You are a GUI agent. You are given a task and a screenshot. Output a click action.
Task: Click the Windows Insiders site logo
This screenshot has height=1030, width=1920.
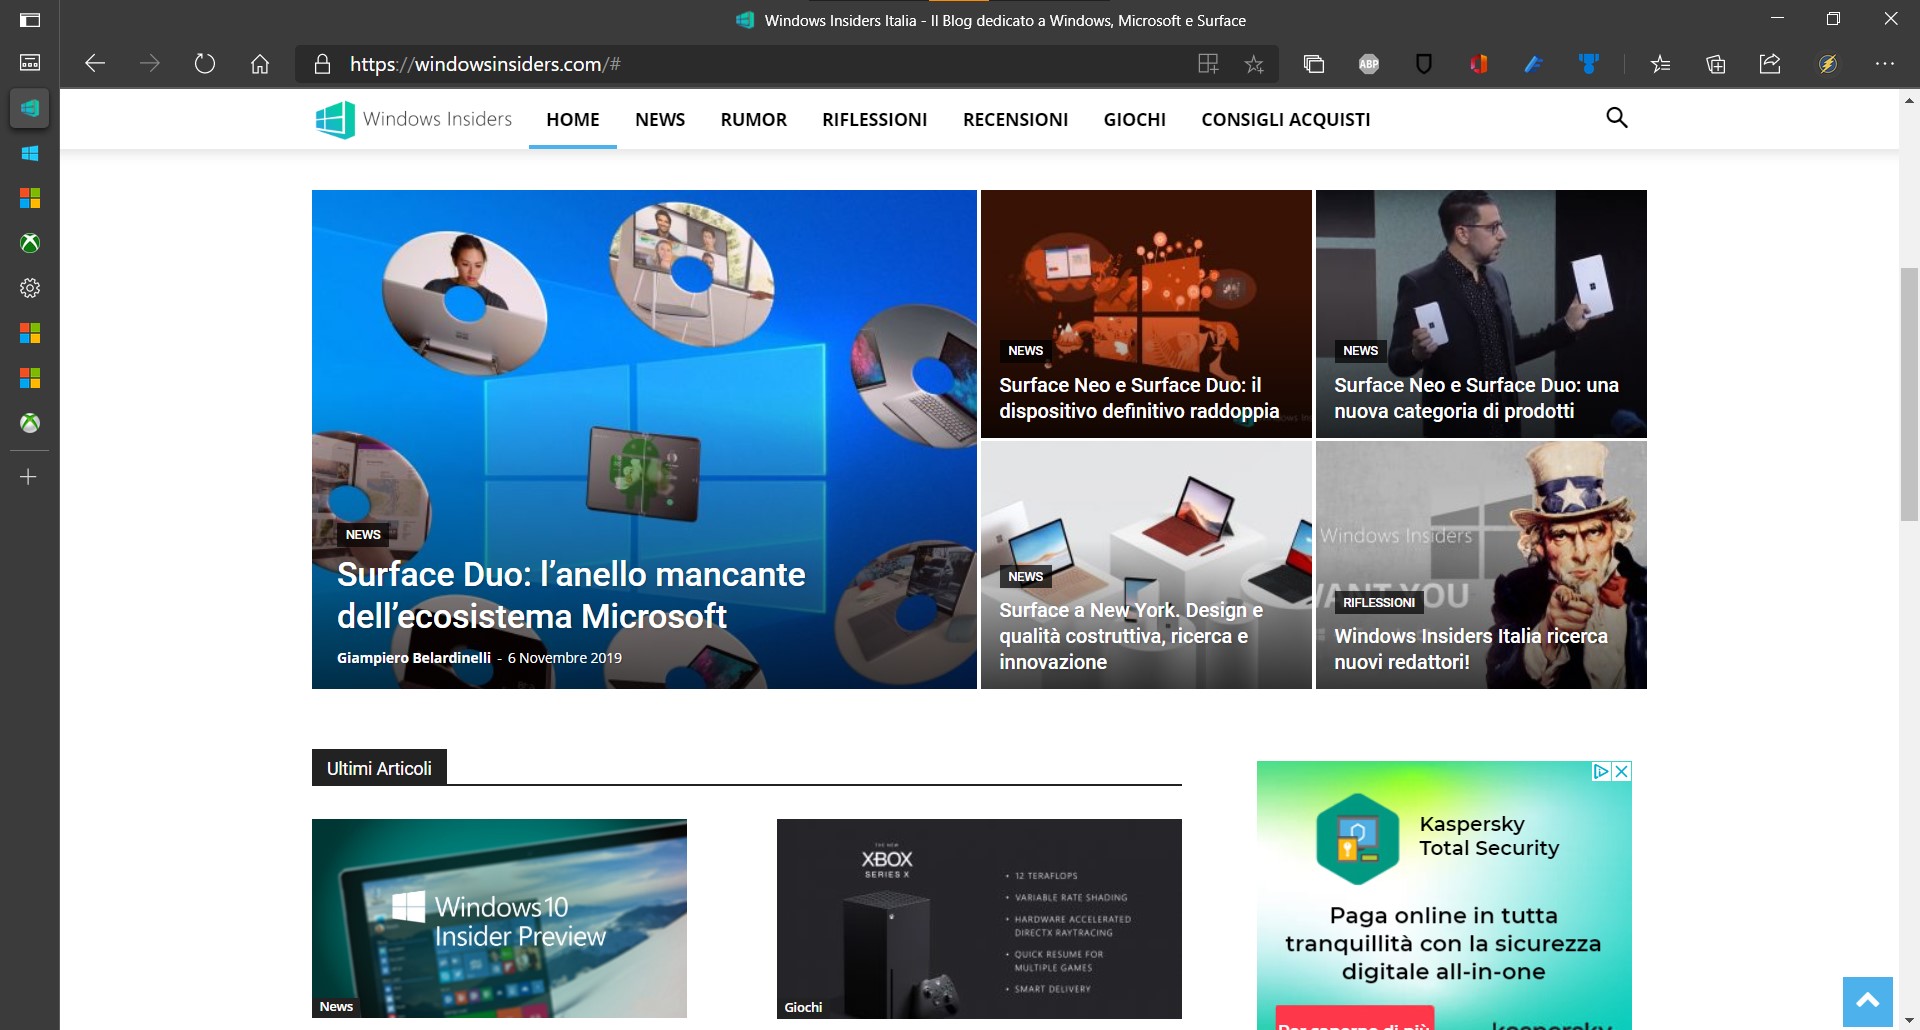coord(413,119)
